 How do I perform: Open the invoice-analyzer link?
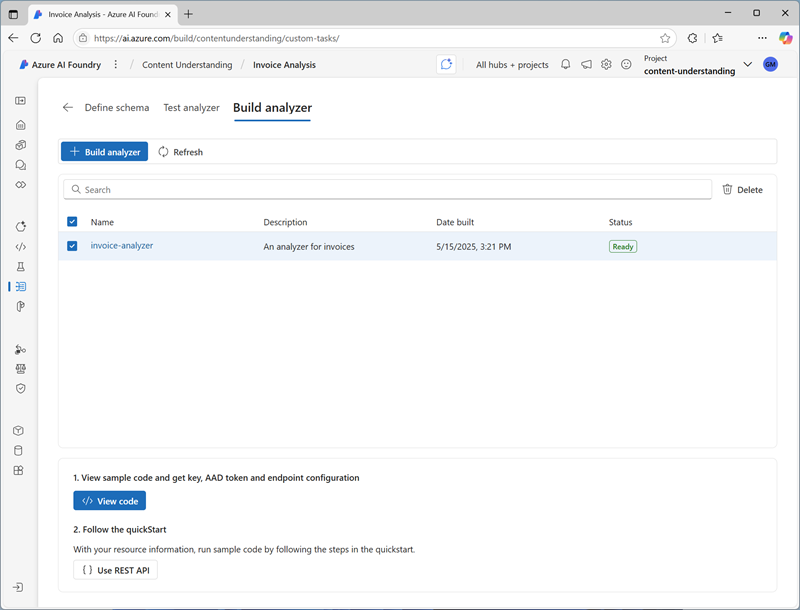[x=122, y=245]
